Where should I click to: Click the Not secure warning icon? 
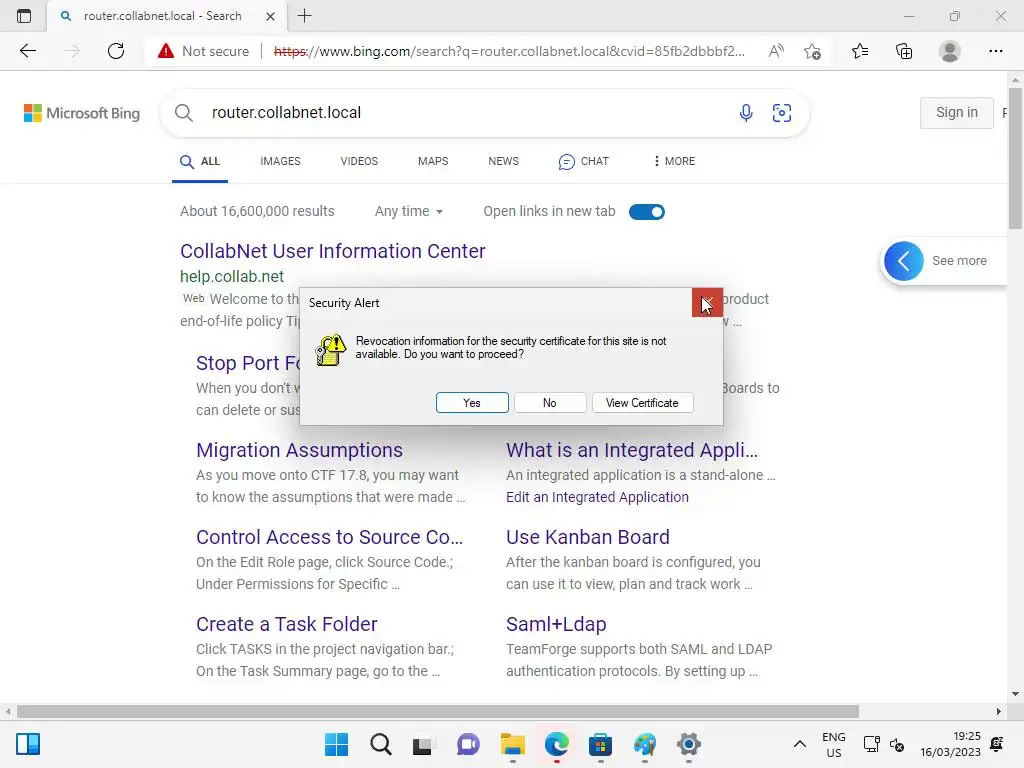(166, 51)
